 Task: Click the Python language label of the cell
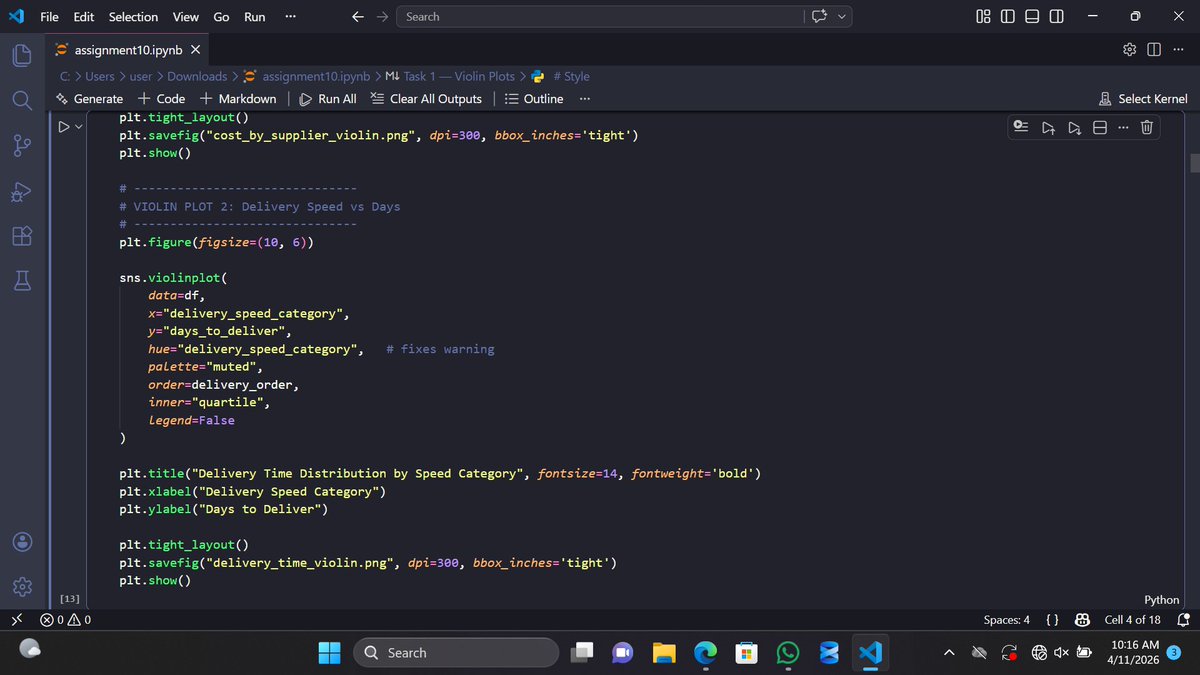1161,599
